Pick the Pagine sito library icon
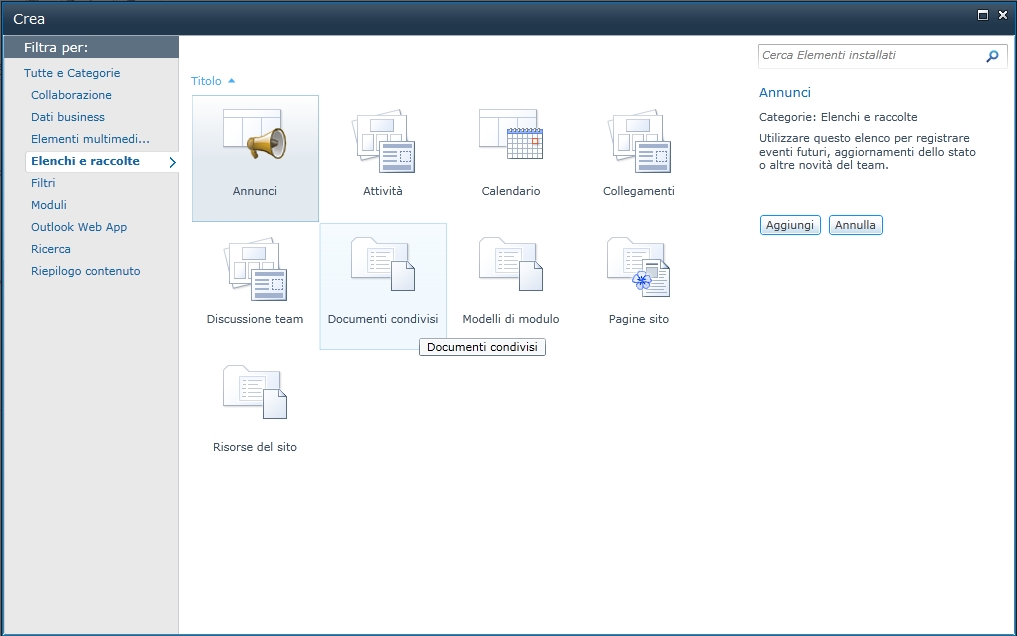Viewport: 1017px width, 636px height. pos(639,266)
